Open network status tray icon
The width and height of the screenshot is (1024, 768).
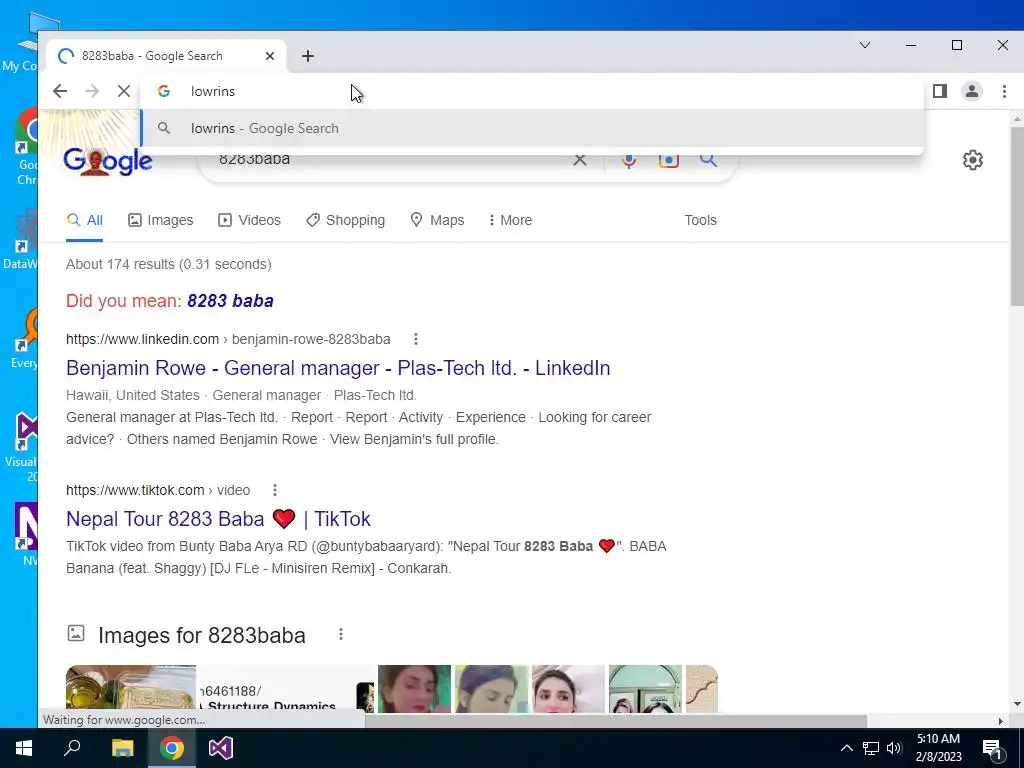pos(871,748)
